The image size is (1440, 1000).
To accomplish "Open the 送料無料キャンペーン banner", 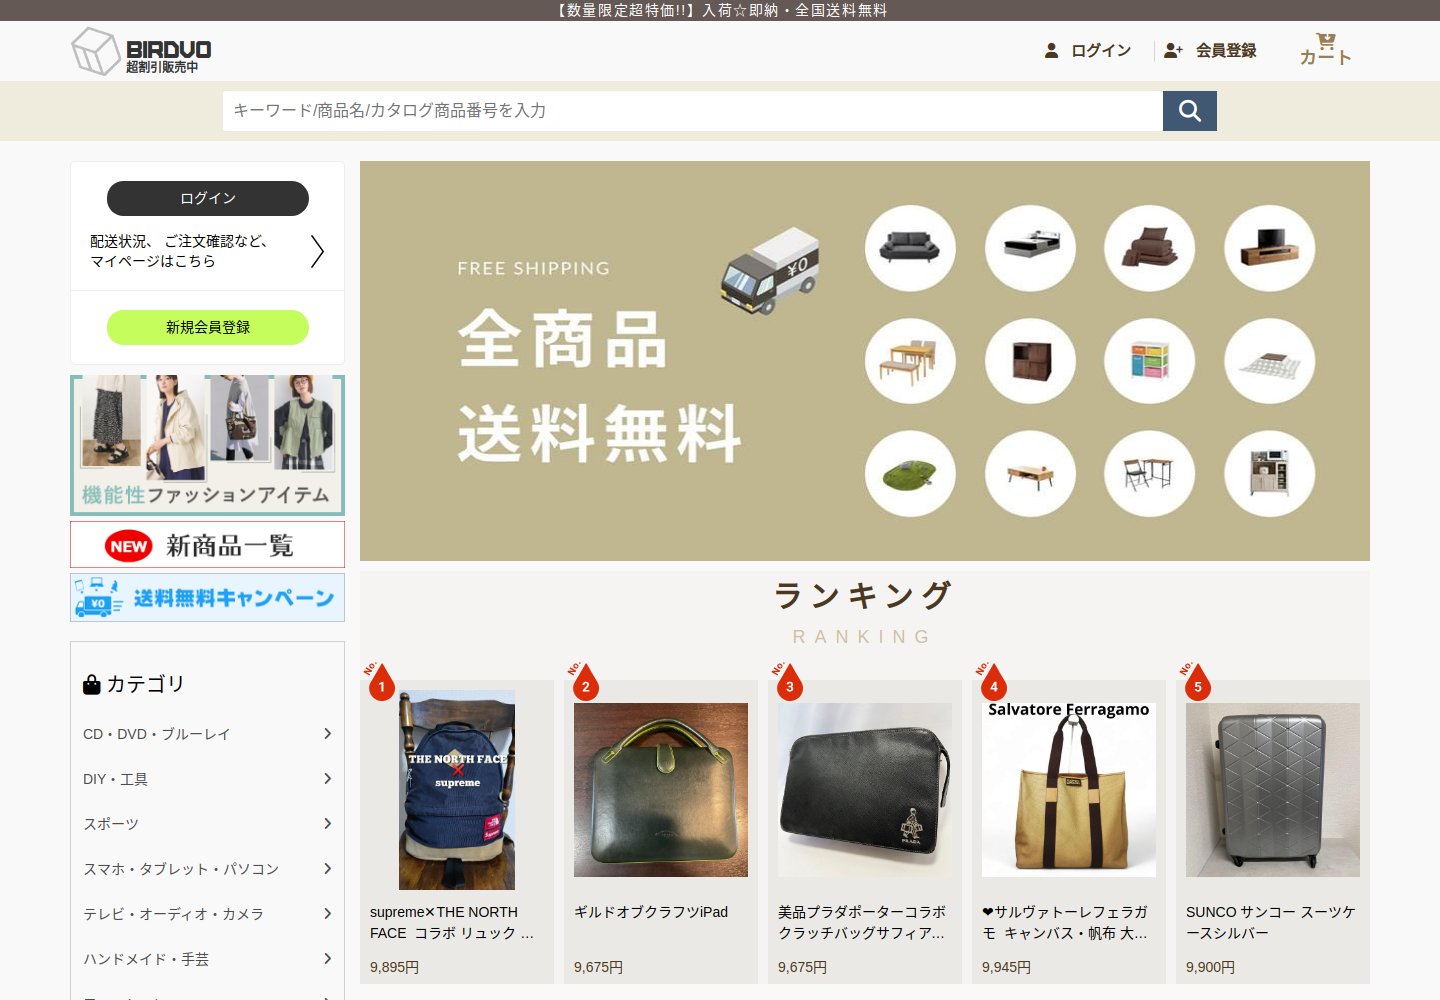I will (x=208, y=598).
